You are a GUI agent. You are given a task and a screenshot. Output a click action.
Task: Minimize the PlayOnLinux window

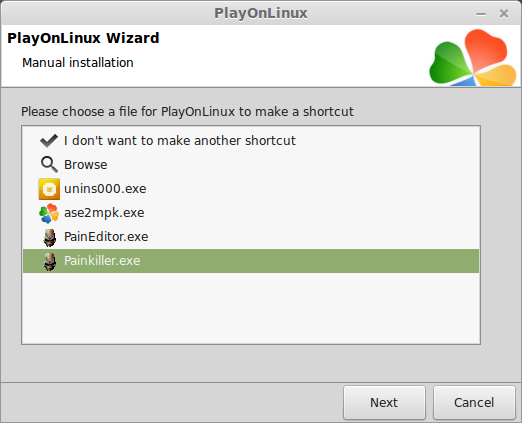[481, 14]
